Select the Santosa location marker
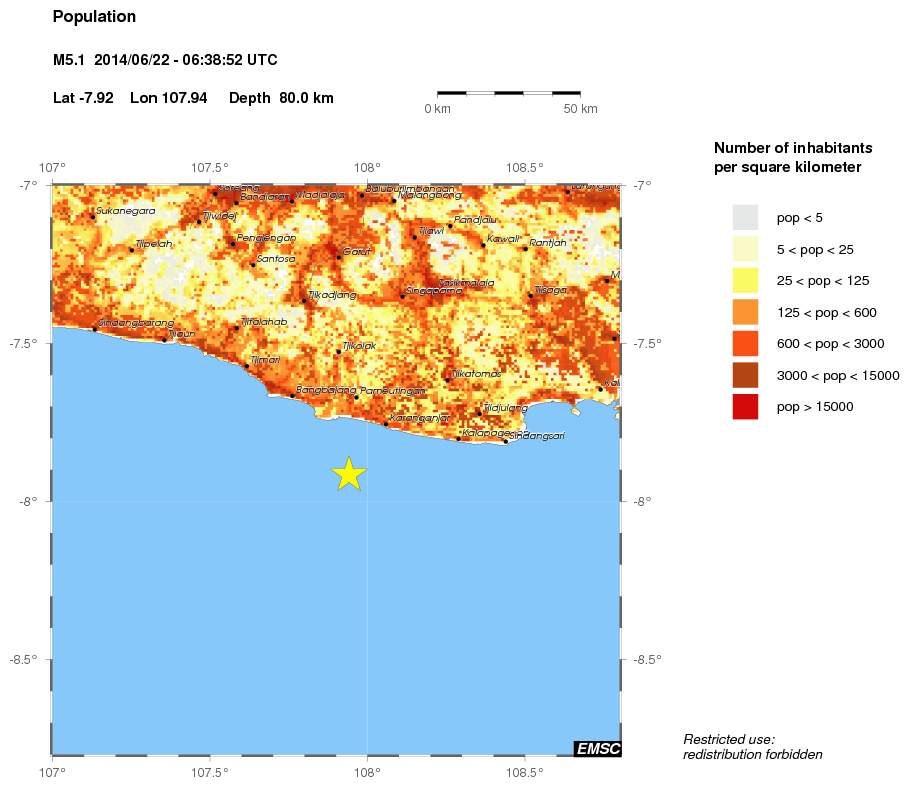The image size is (910, 787). (x=253, y=263)
